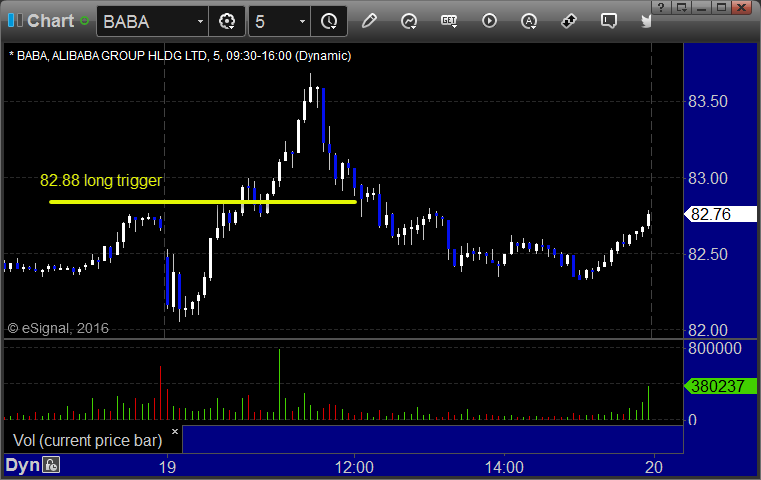Open the BABA symbol dropdown arrow
The height and width of the screenshot is (480, 761).
click(x=200, y=21)
